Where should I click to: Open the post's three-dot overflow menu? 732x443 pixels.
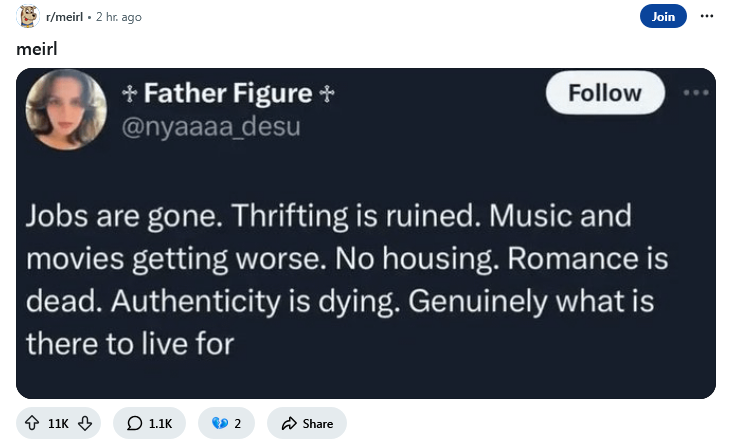pos(707,16)
